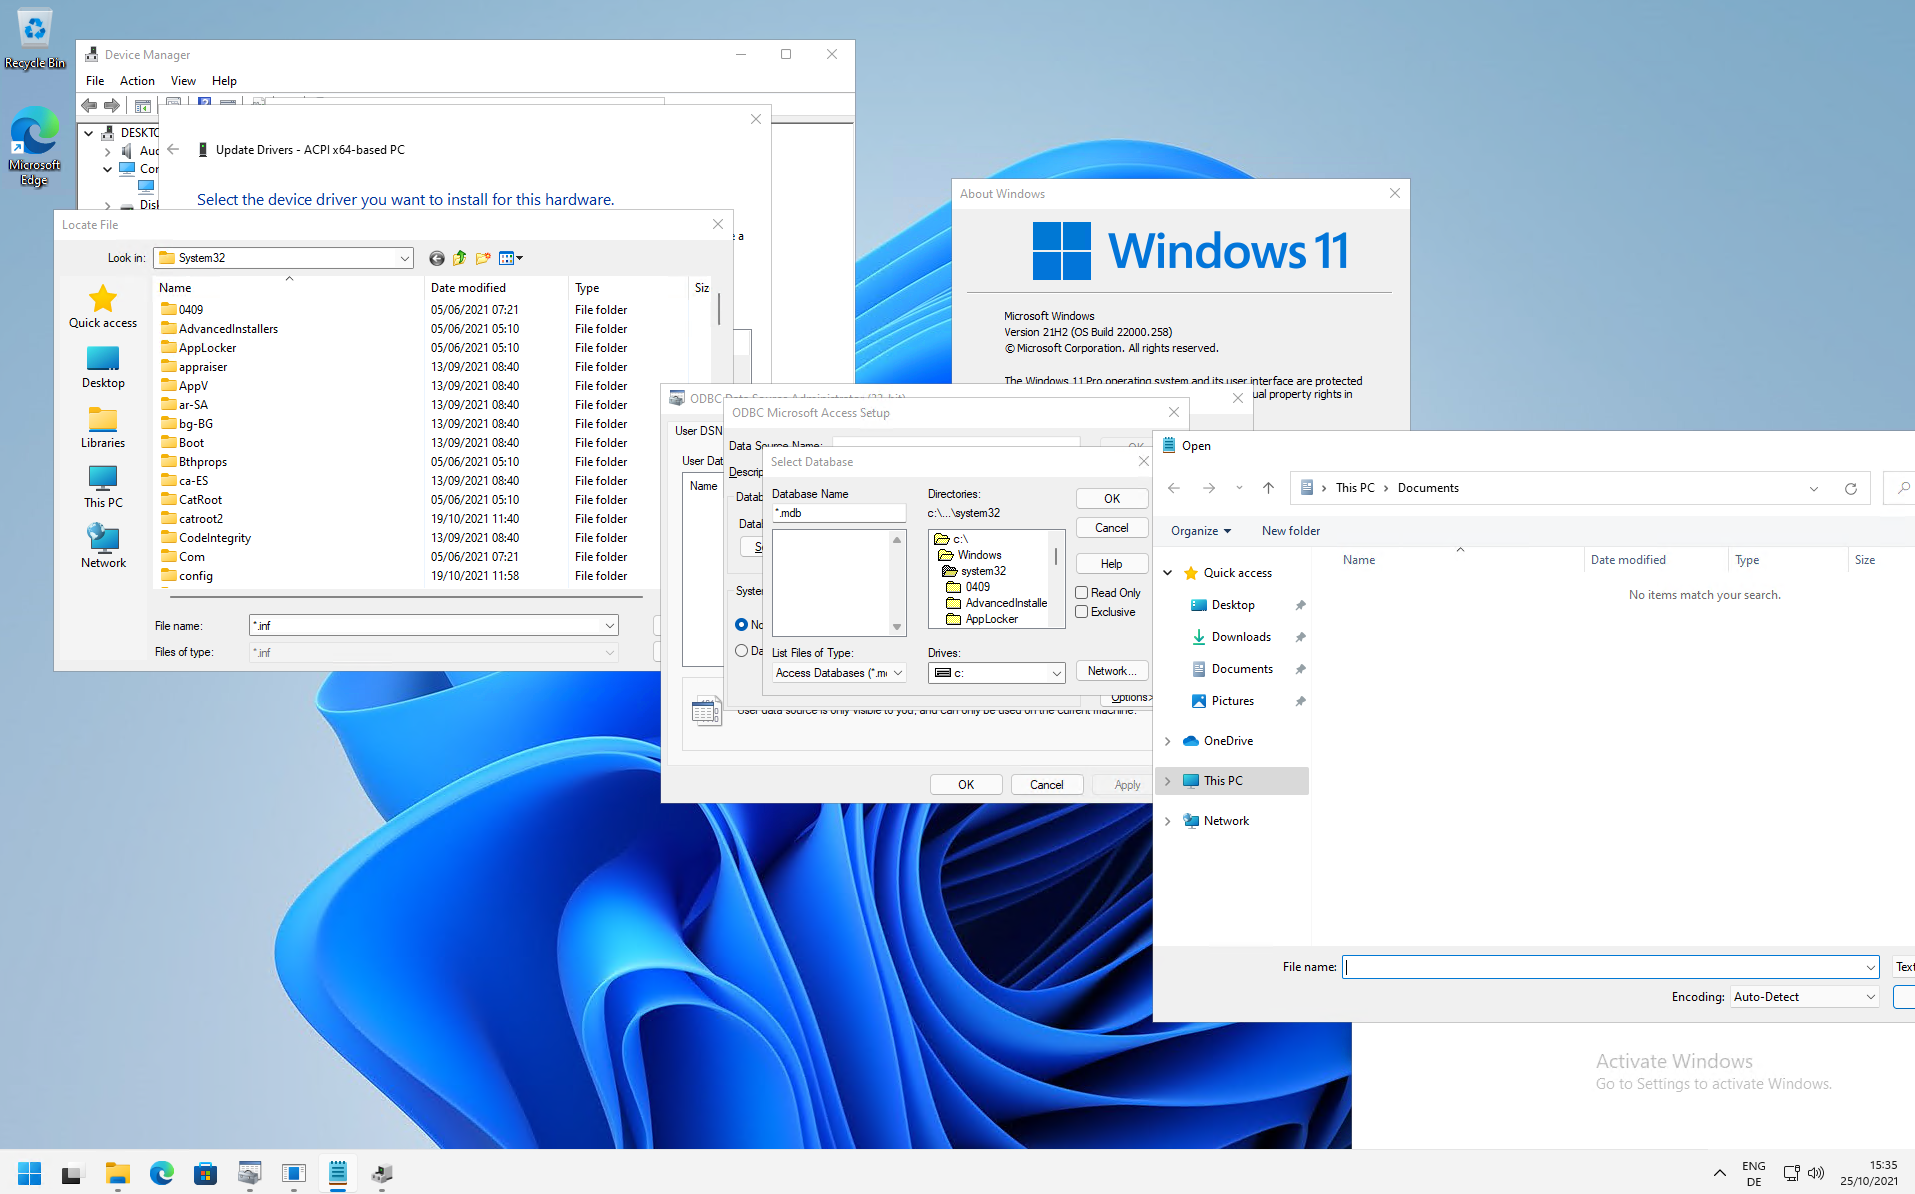This screenshot has height=1194, width=1915.
Task: Click Cancel in Select Database dialog
Action: [1112, 528]
